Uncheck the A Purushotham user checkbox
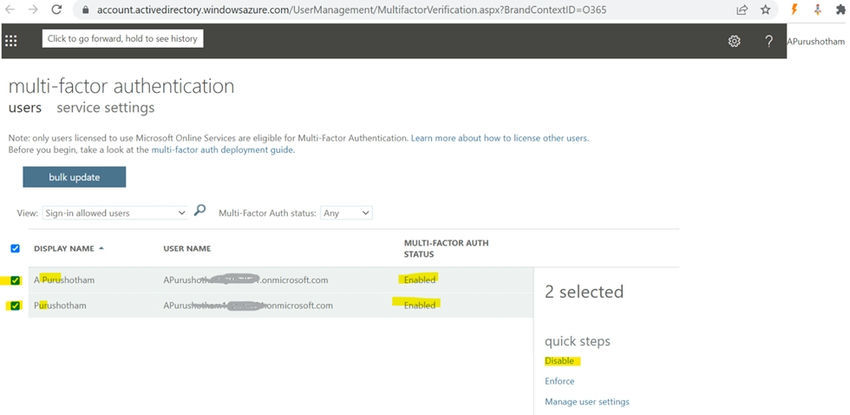This screenshot has height=415, width=850. click(x=15, y=281)
